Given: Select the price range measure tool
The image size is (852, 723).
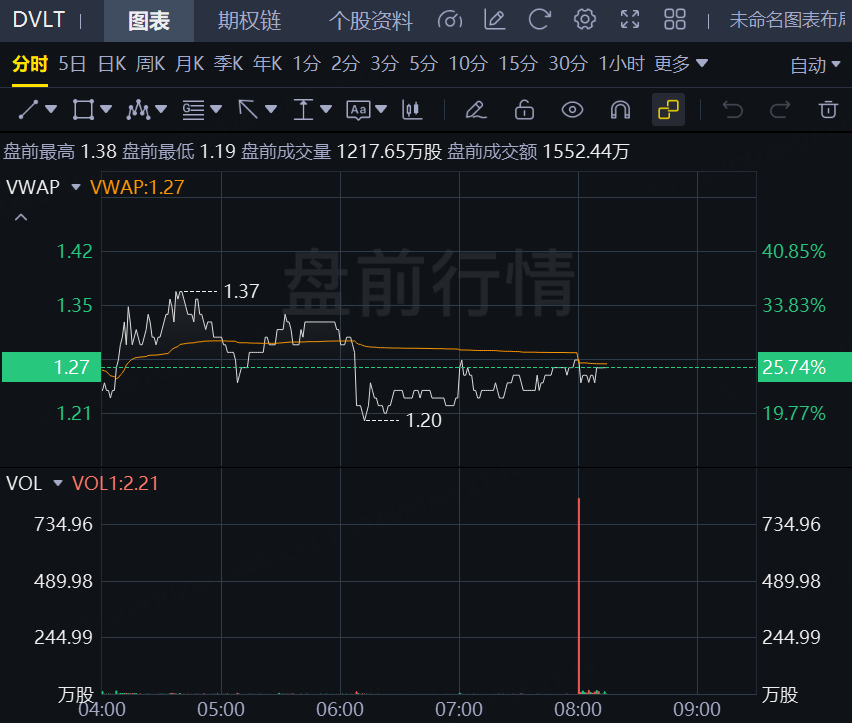Looking at the screenshot, I should (x=303, y=110).
